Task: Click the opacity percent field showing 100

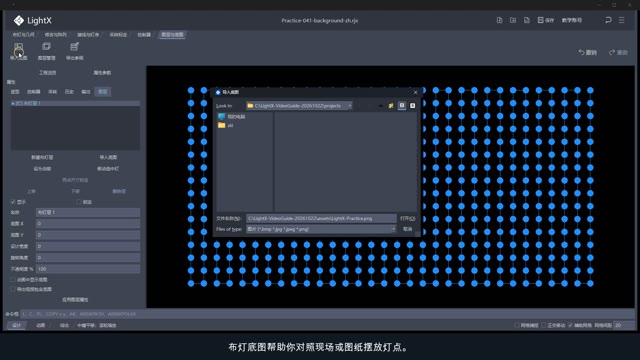Action: pyautogui.click(x=88, y=269)
